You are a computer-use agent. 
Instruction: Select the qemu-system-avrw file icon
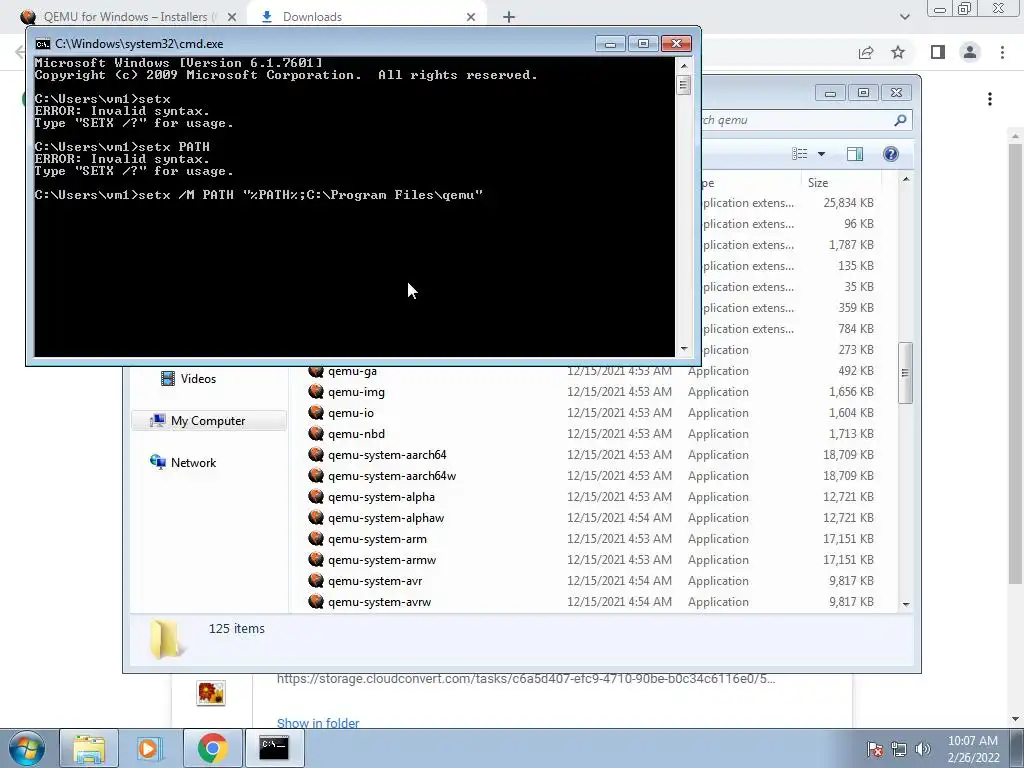coord(316,601)
